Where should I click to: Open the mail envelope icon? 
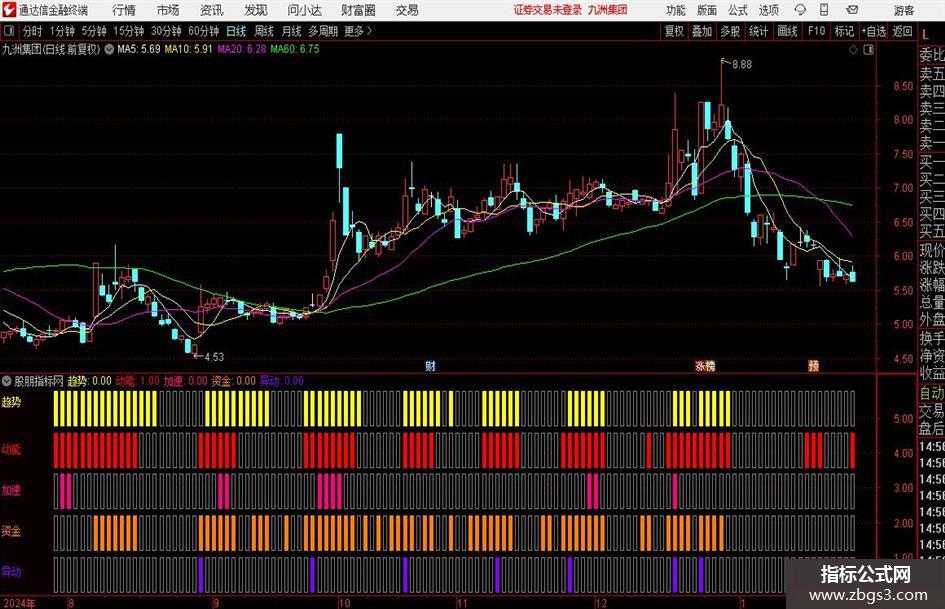[x=852, y=10]
